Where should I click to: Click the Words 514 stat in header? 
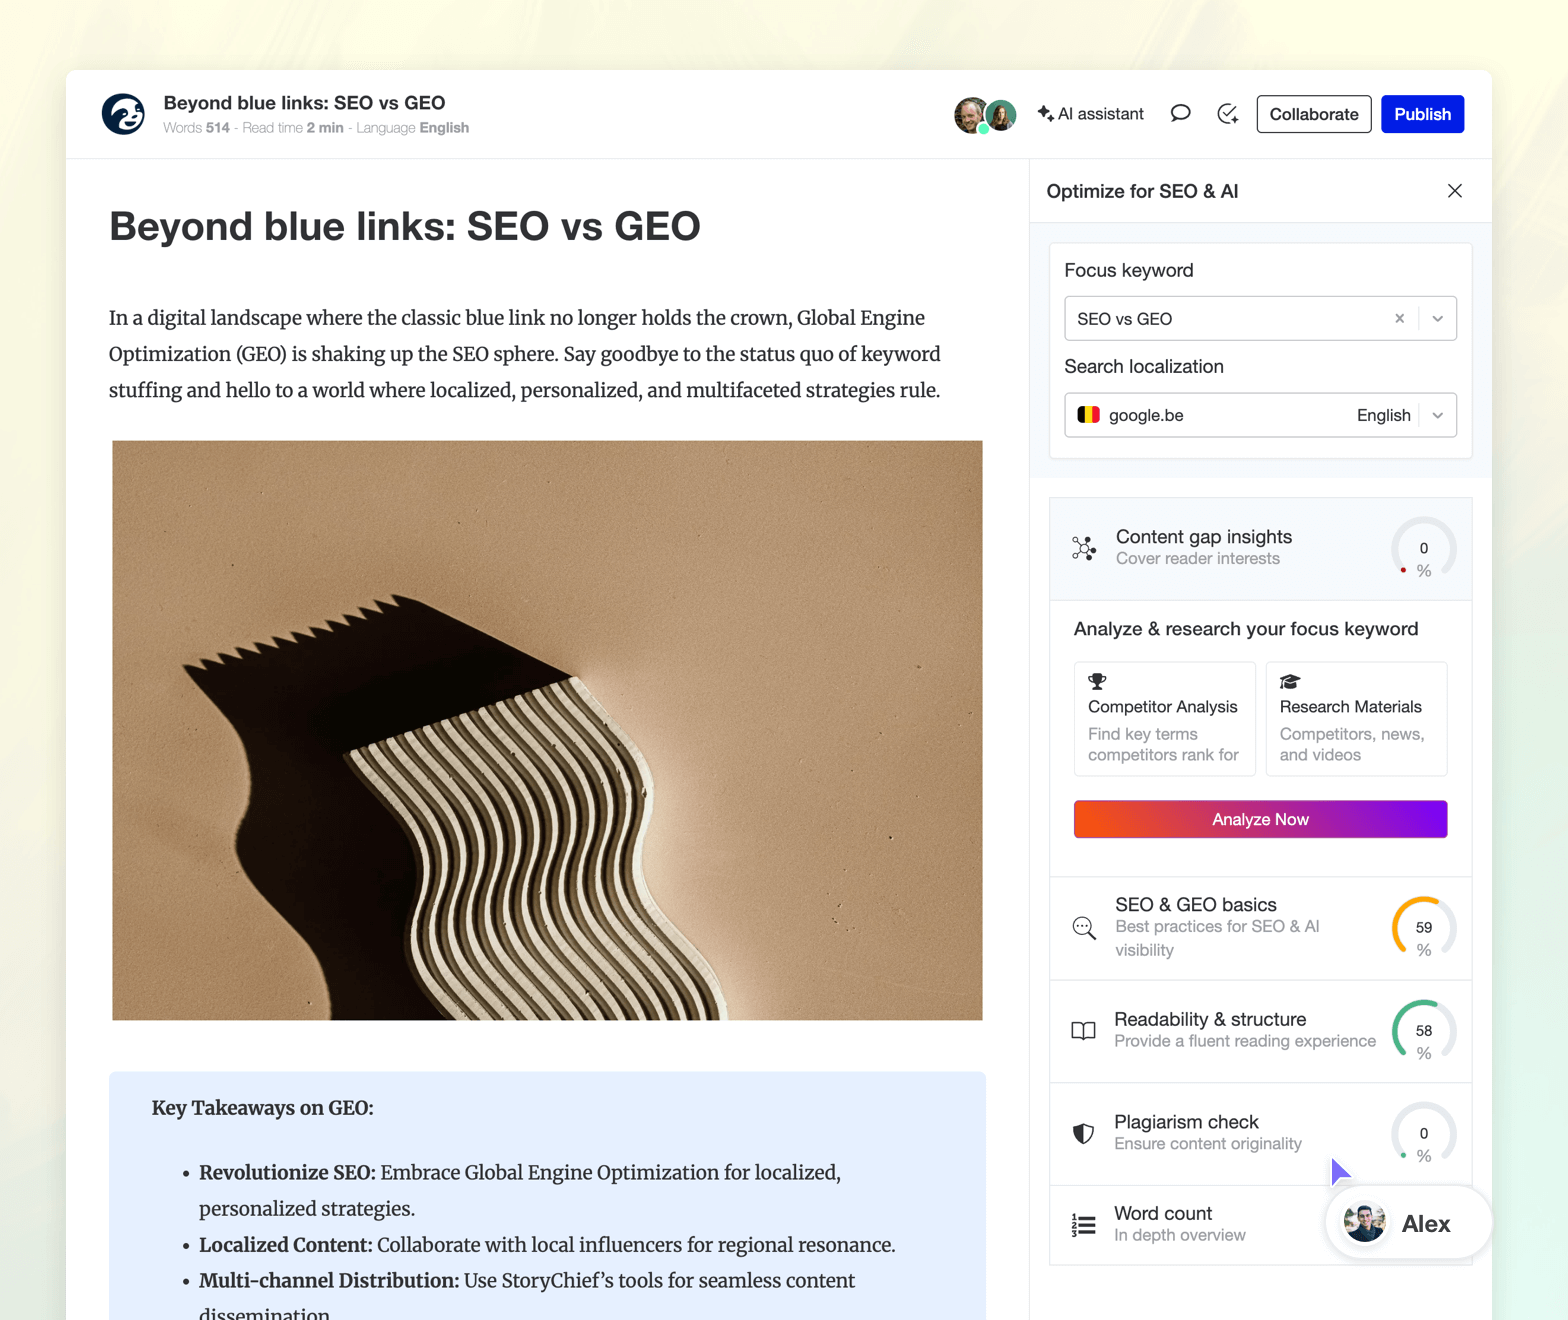[x=196, y=128]
